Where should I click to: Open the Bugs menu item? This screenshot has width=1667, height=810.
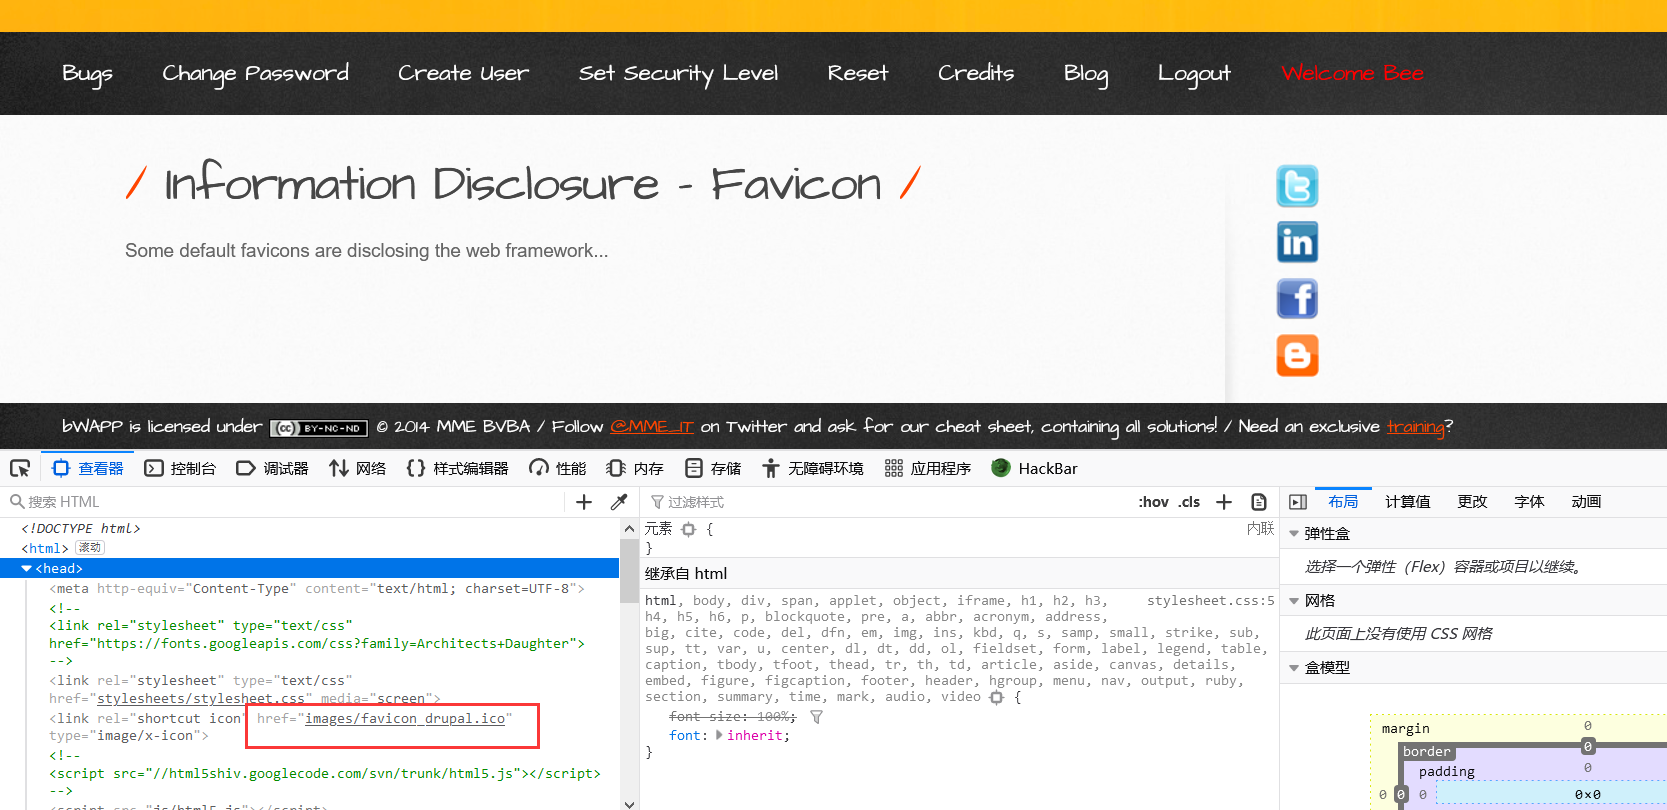(87, 74)
